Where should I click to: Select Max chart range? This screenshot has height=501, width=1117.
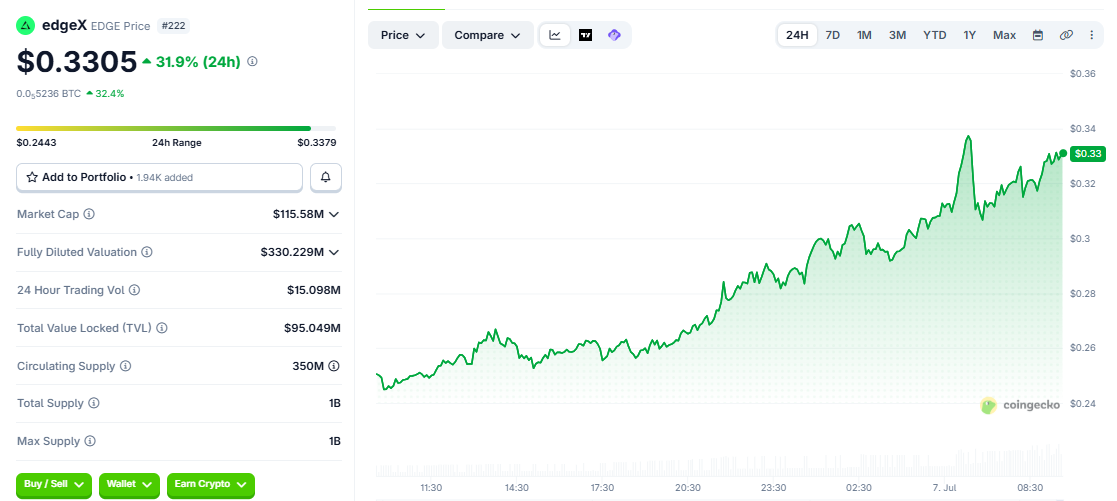(1004, 35)
